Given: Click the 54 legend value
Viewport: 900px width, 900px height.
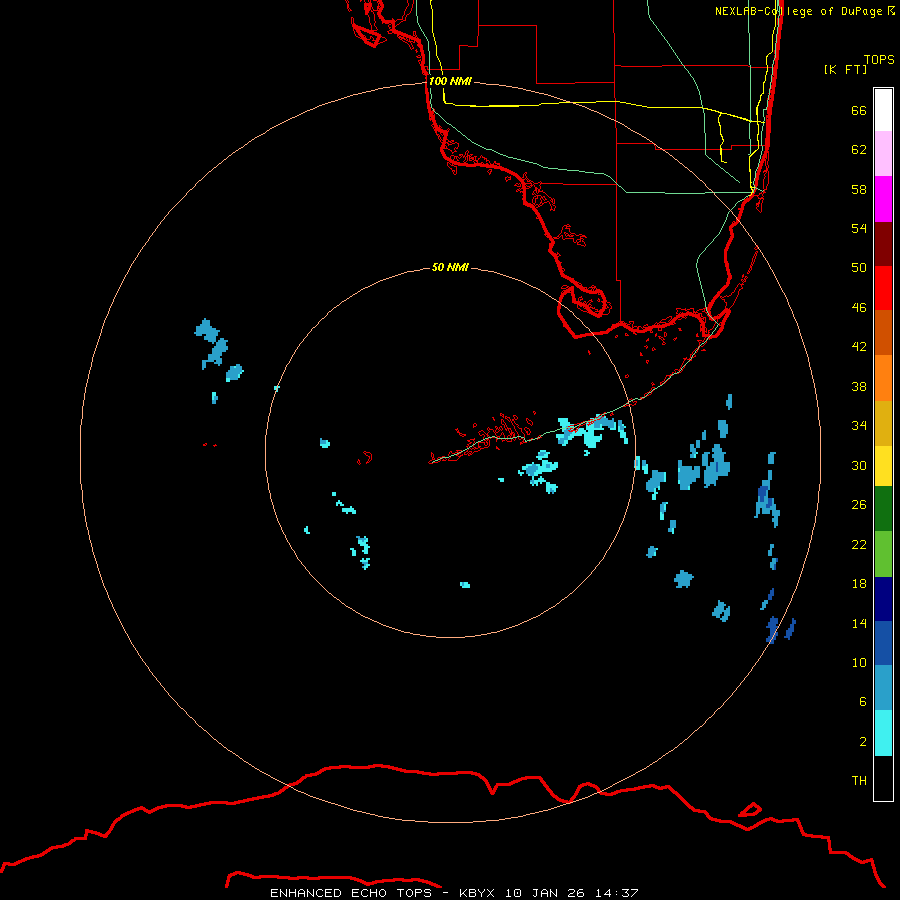Looking at the screenshot, I should tap(859, 228).
